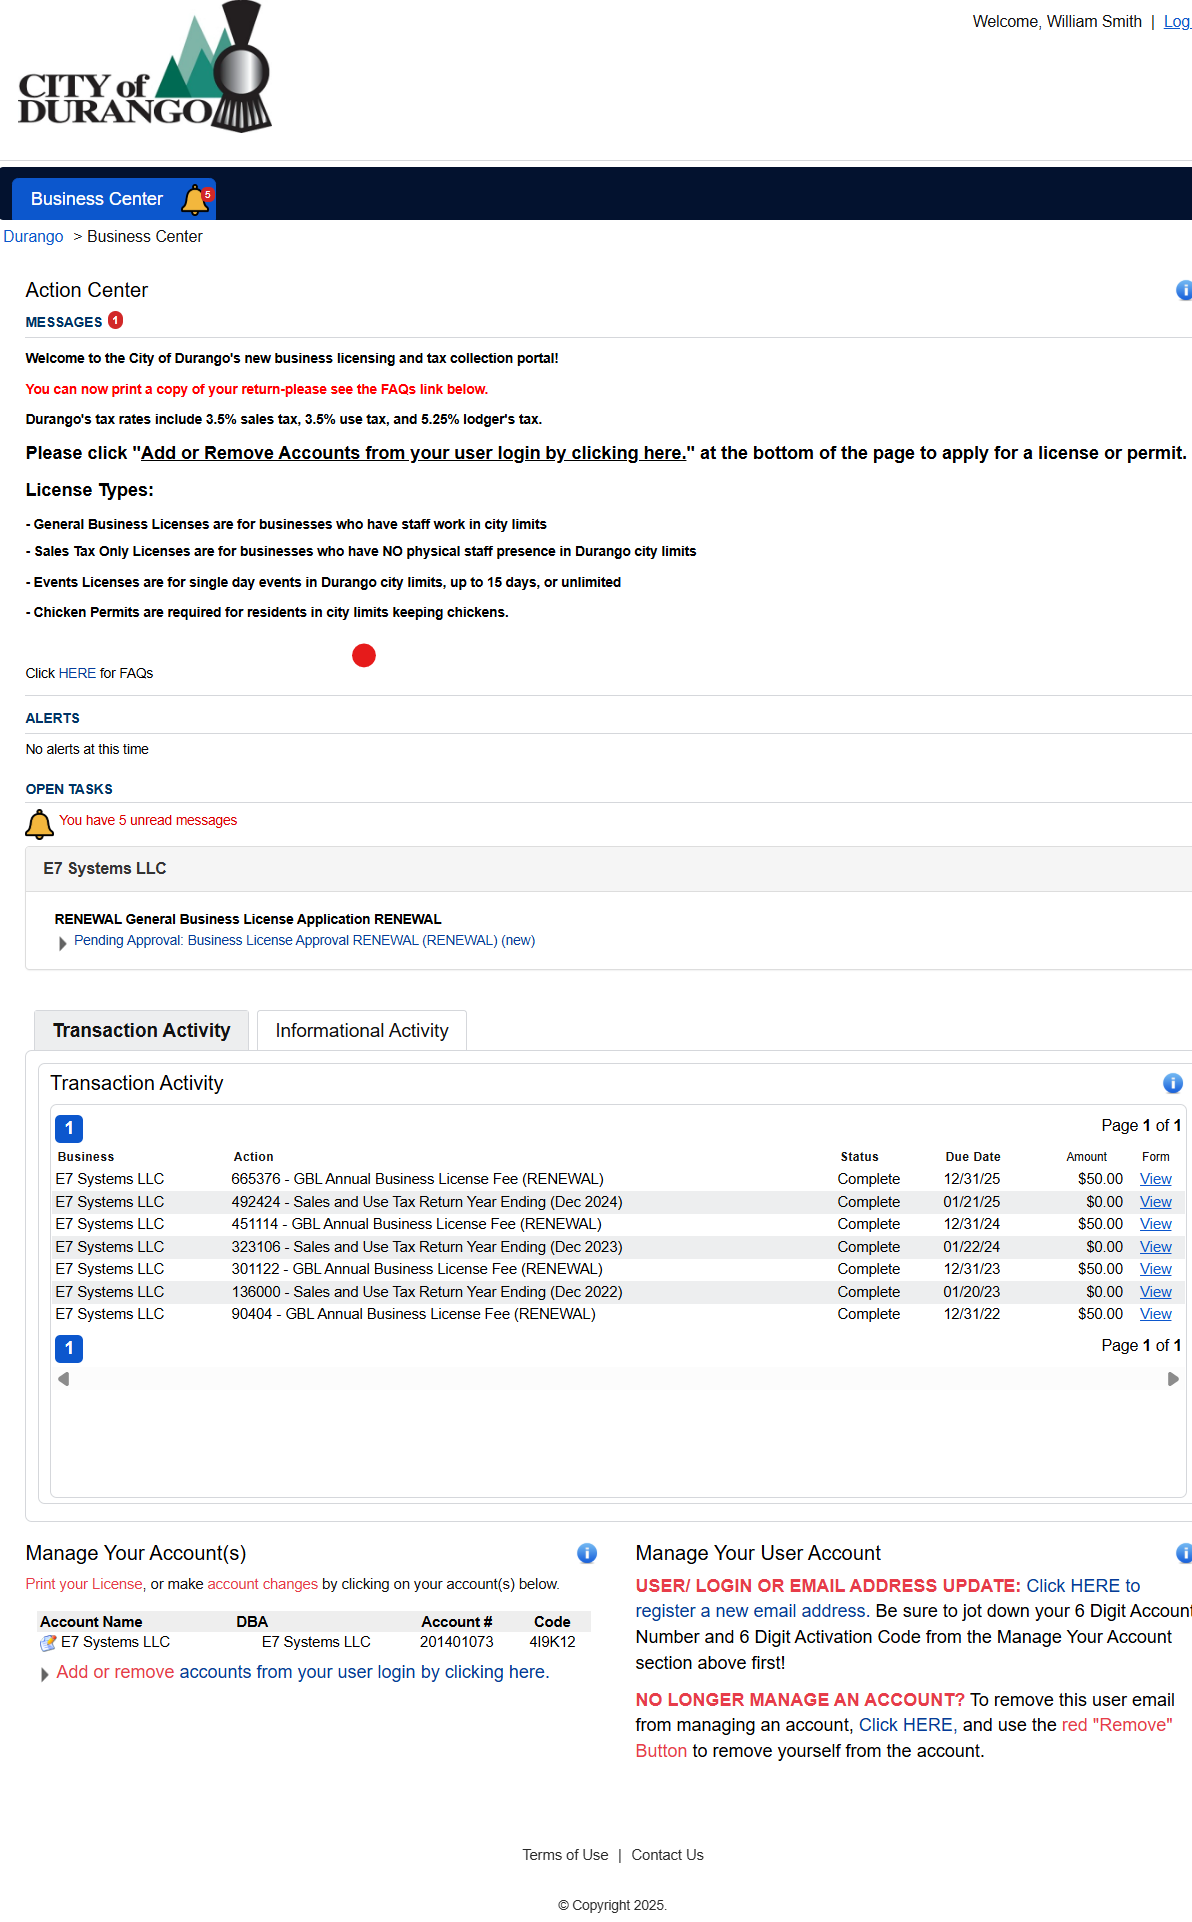Click the Durango breadcrumb link
The height and width of the screenshot is (1922, 1192).
click(x=33, y=237)
